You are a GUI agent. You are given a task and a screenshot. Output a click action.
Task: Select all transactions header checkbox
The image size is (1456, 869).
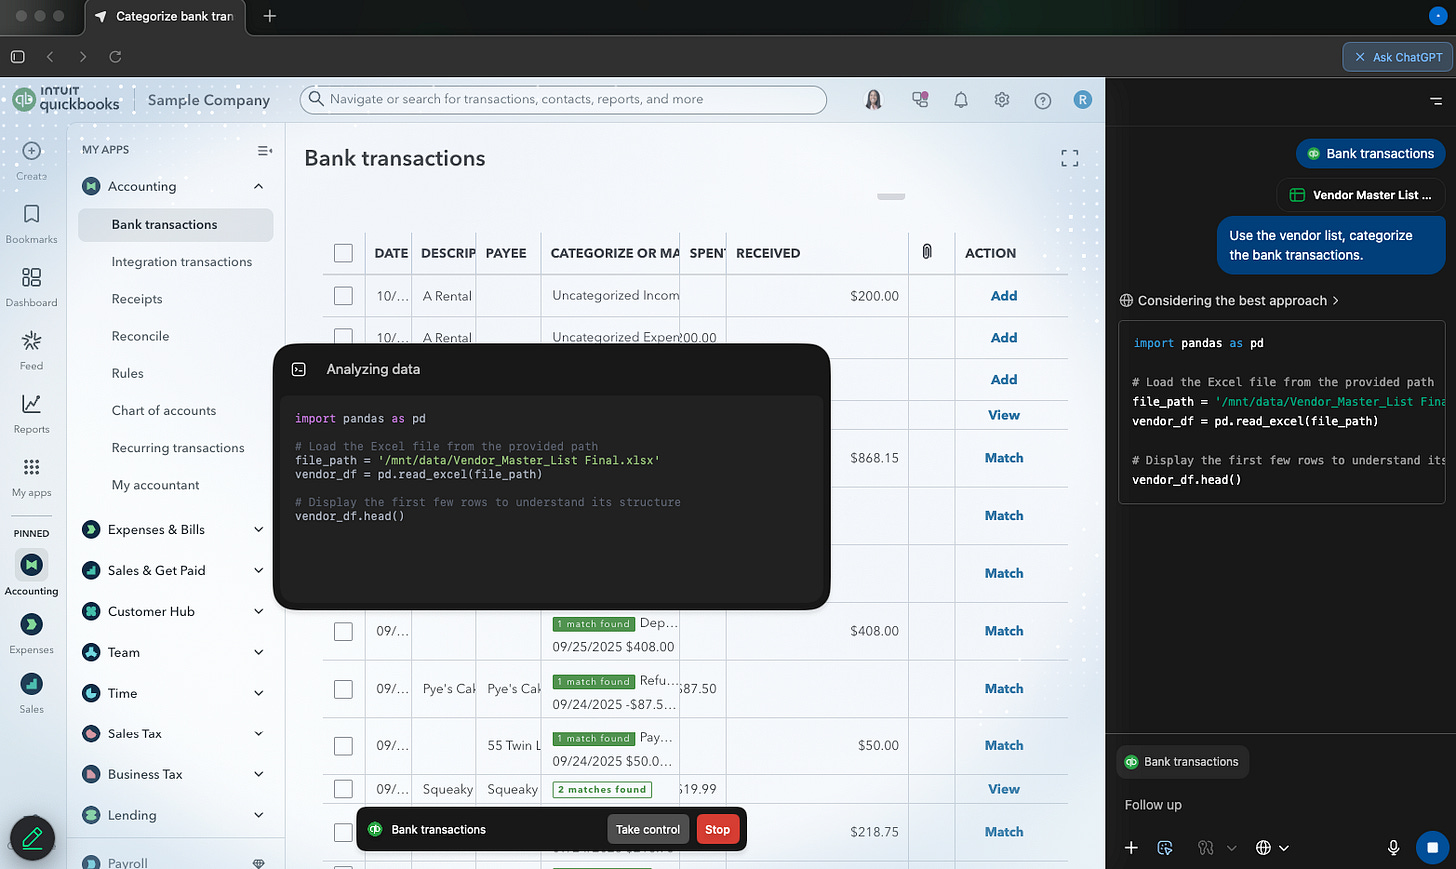coord(343,253)
